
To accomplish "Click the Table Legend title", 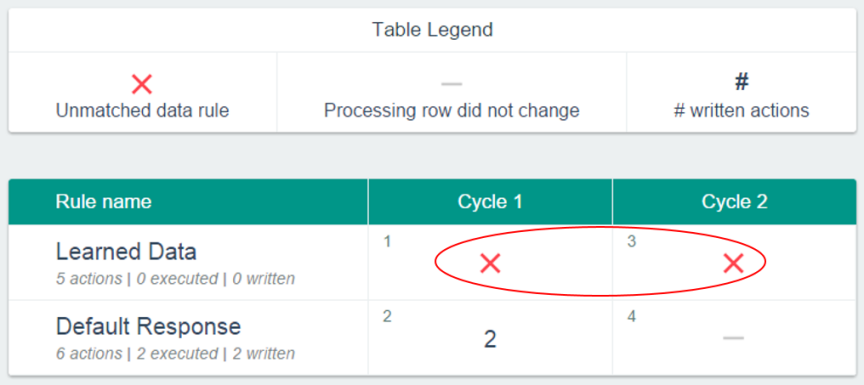I will point(433,30).
